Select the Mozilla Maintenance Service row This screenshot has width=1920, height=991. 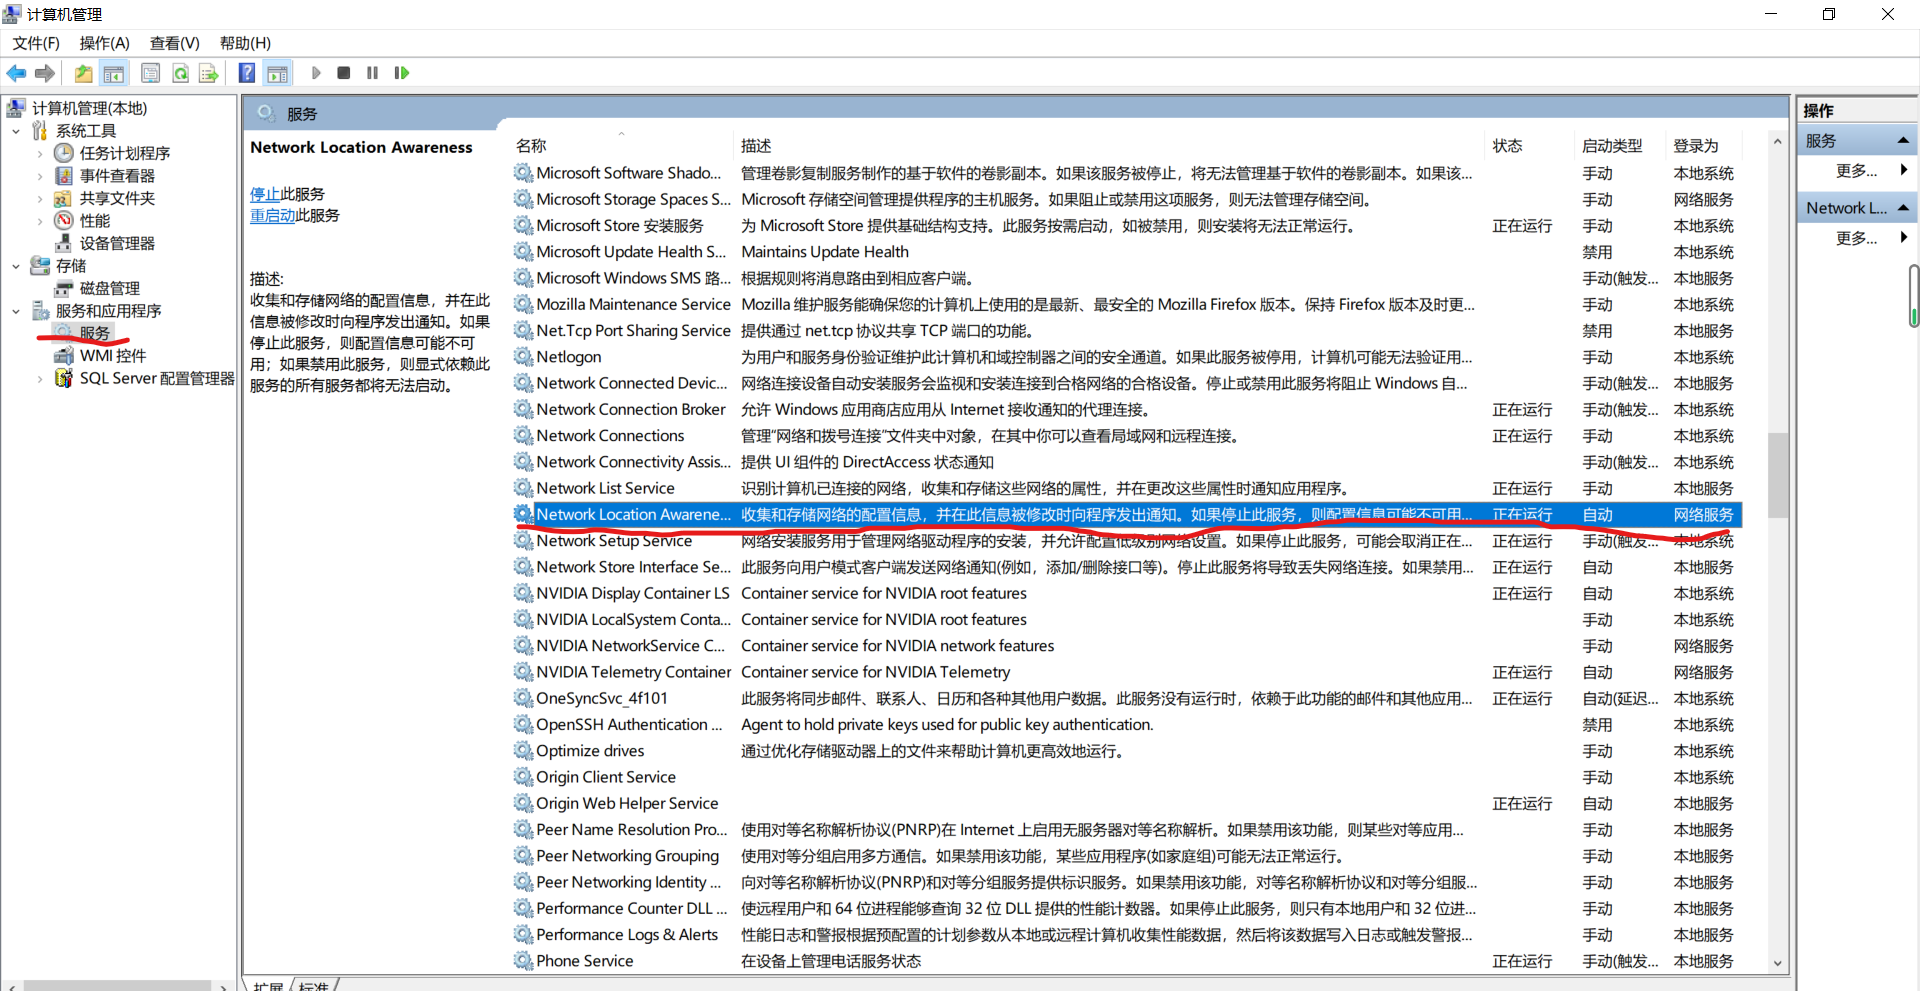1127,304
